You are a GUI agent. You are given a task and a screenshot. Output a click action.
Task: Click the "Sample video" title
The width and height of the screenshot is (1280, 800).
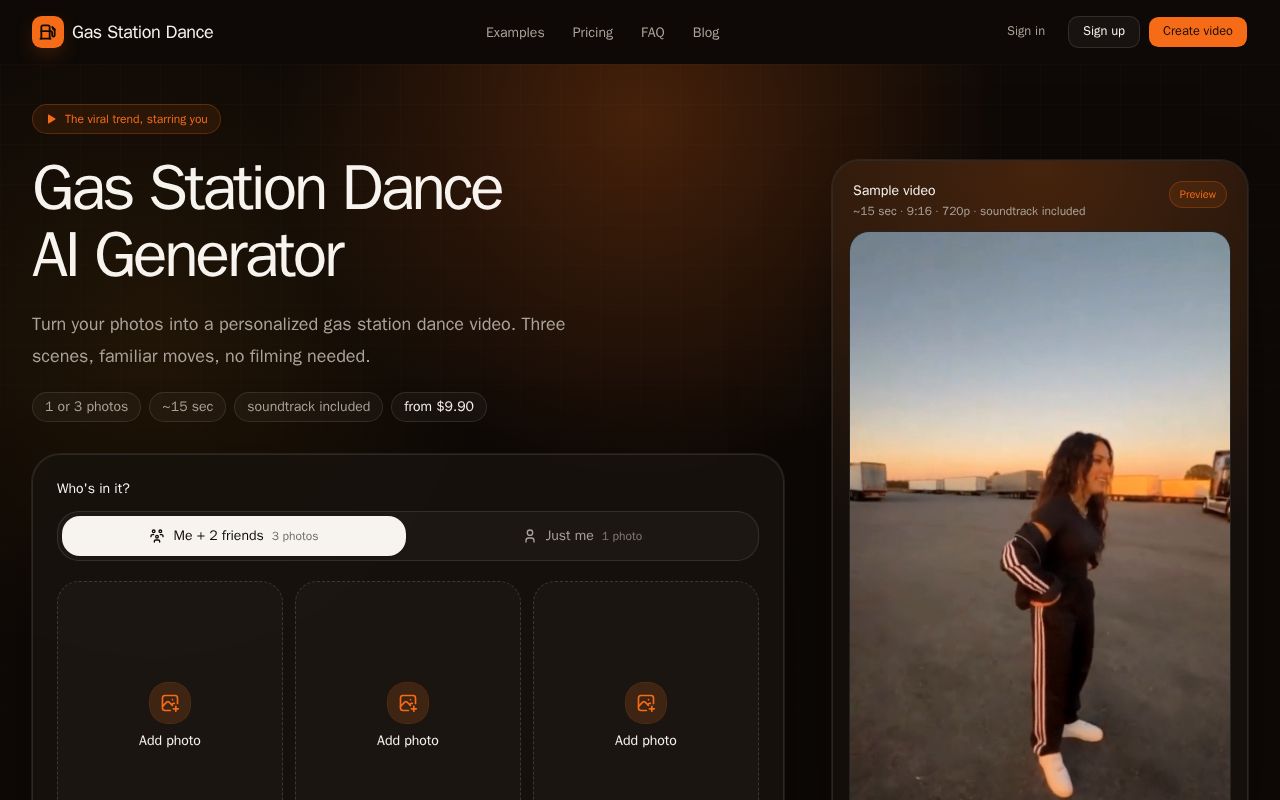[894, 190]
